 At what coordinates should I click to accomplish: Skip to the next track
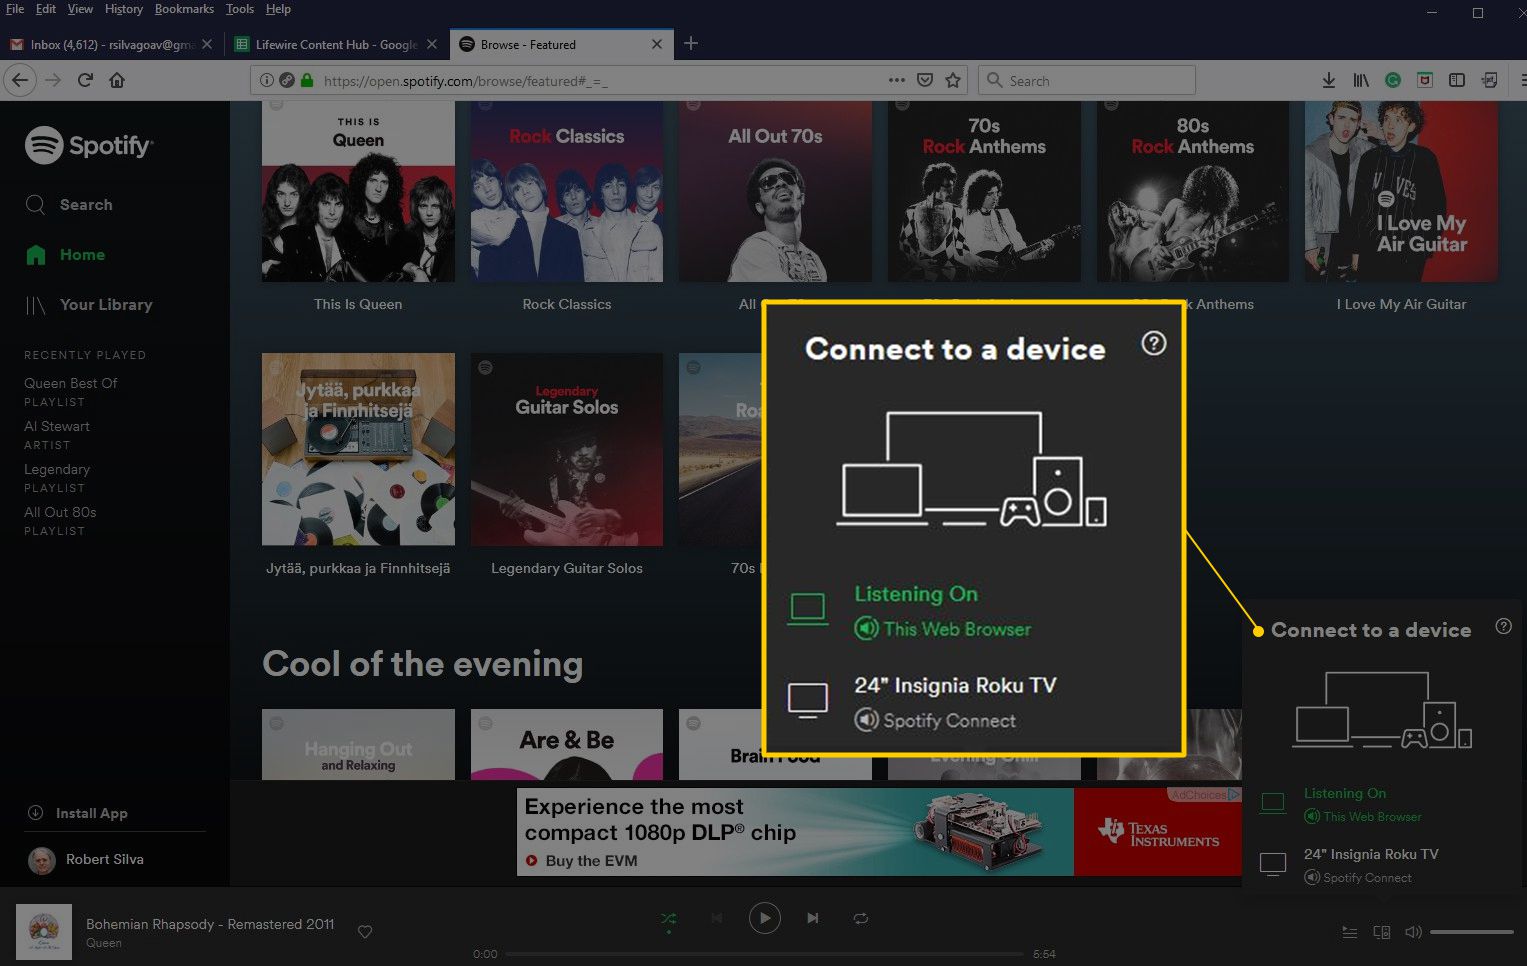point(812,918)
